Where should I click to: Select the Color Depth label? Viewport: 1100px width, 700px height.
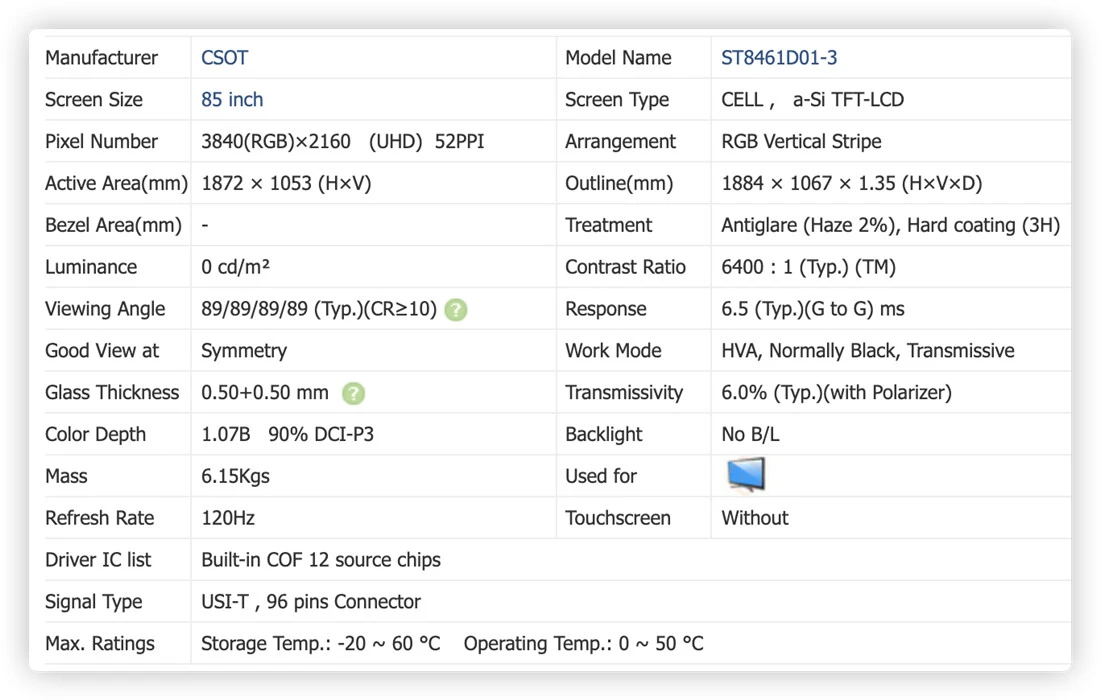tap(95, 435)
